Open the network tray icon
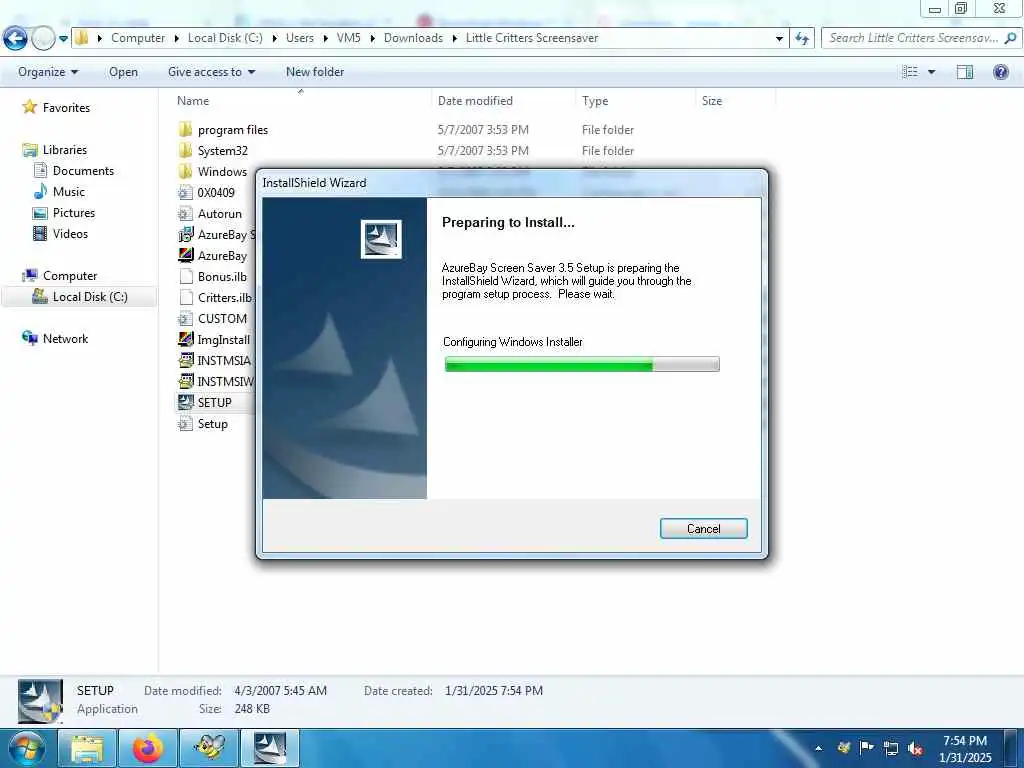Image resolution: width=1024 pixels, height=768 pixels. click(891, 748)
